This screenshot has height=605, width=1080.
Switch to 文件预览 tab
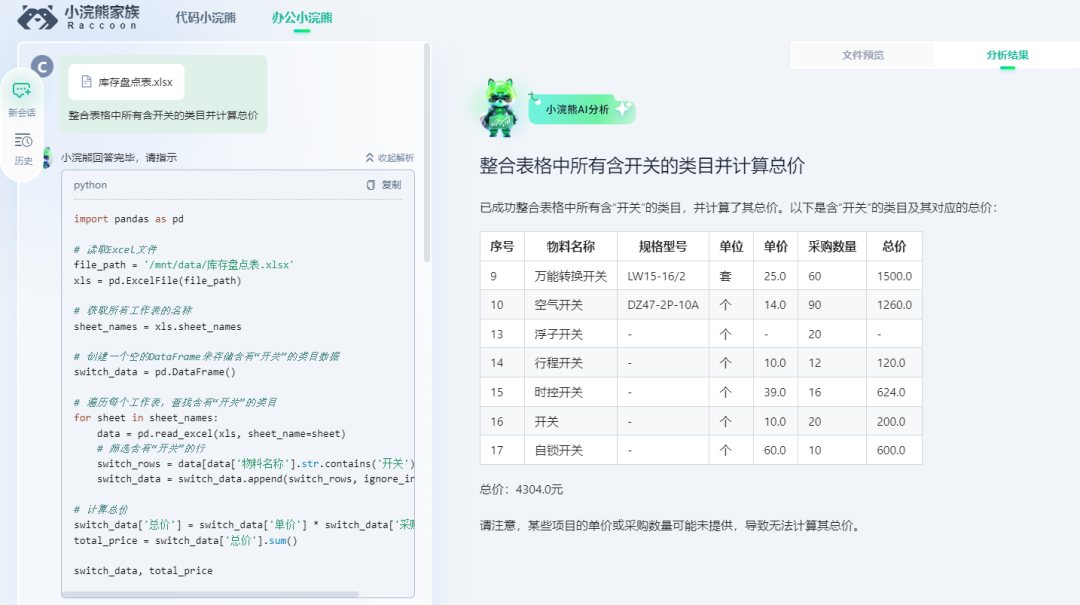point(862,55)
